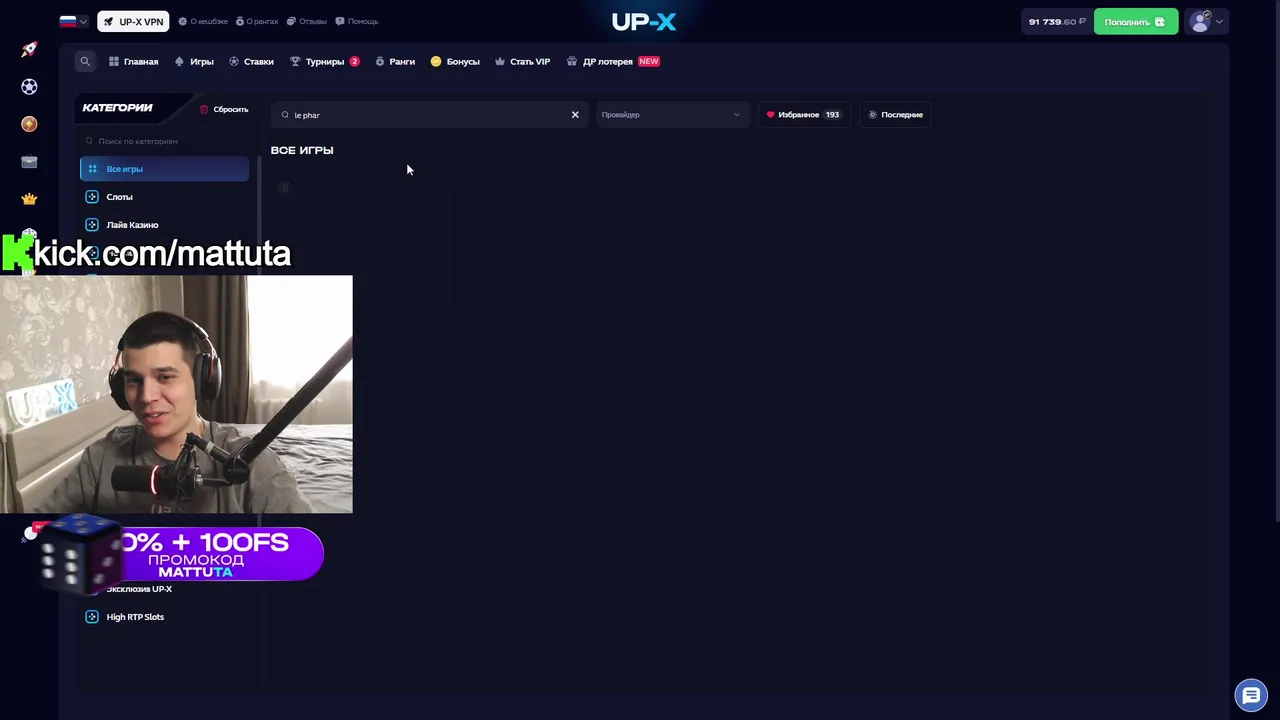Select the High RTP Slots category
Screen dimensions: 1280x720
pos(164,617)
